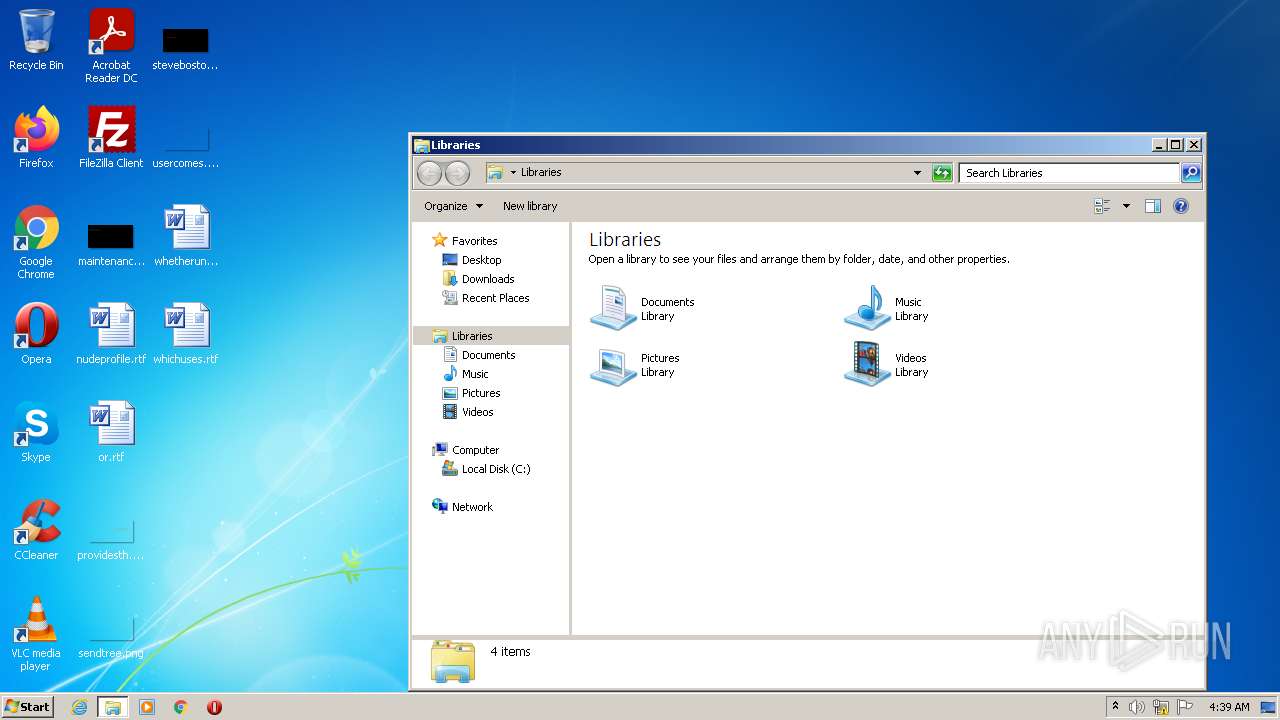This screenshot has height=720, width=1280.
Task: Select the Pictures Library icon
Action: (634, 364)
